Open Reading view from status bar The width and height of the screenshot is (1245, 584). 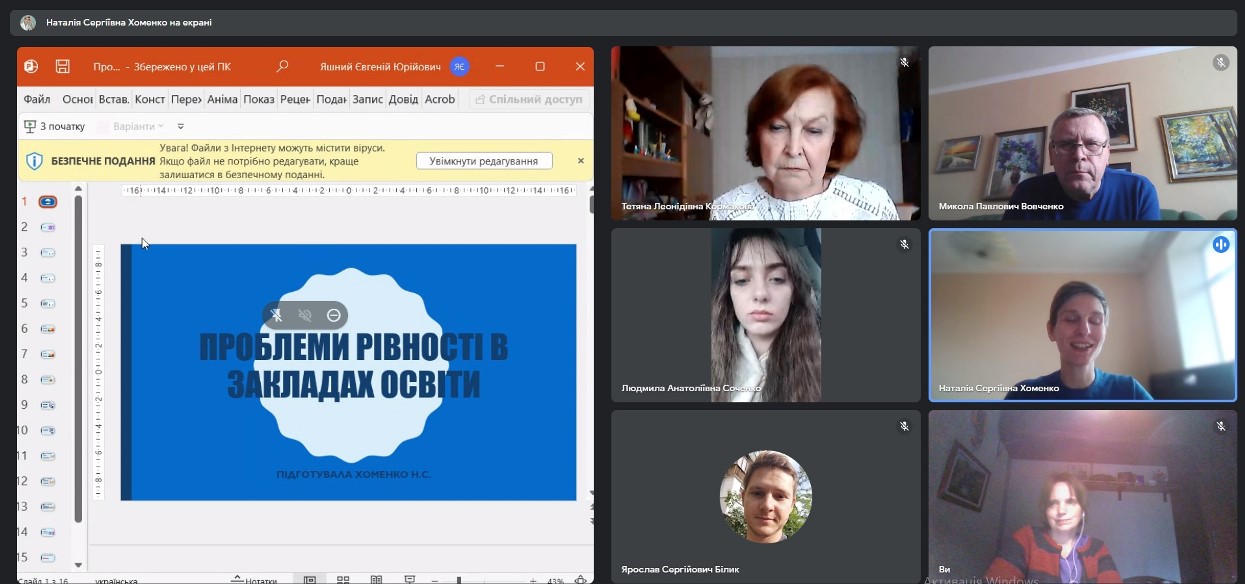coord(376,579)
